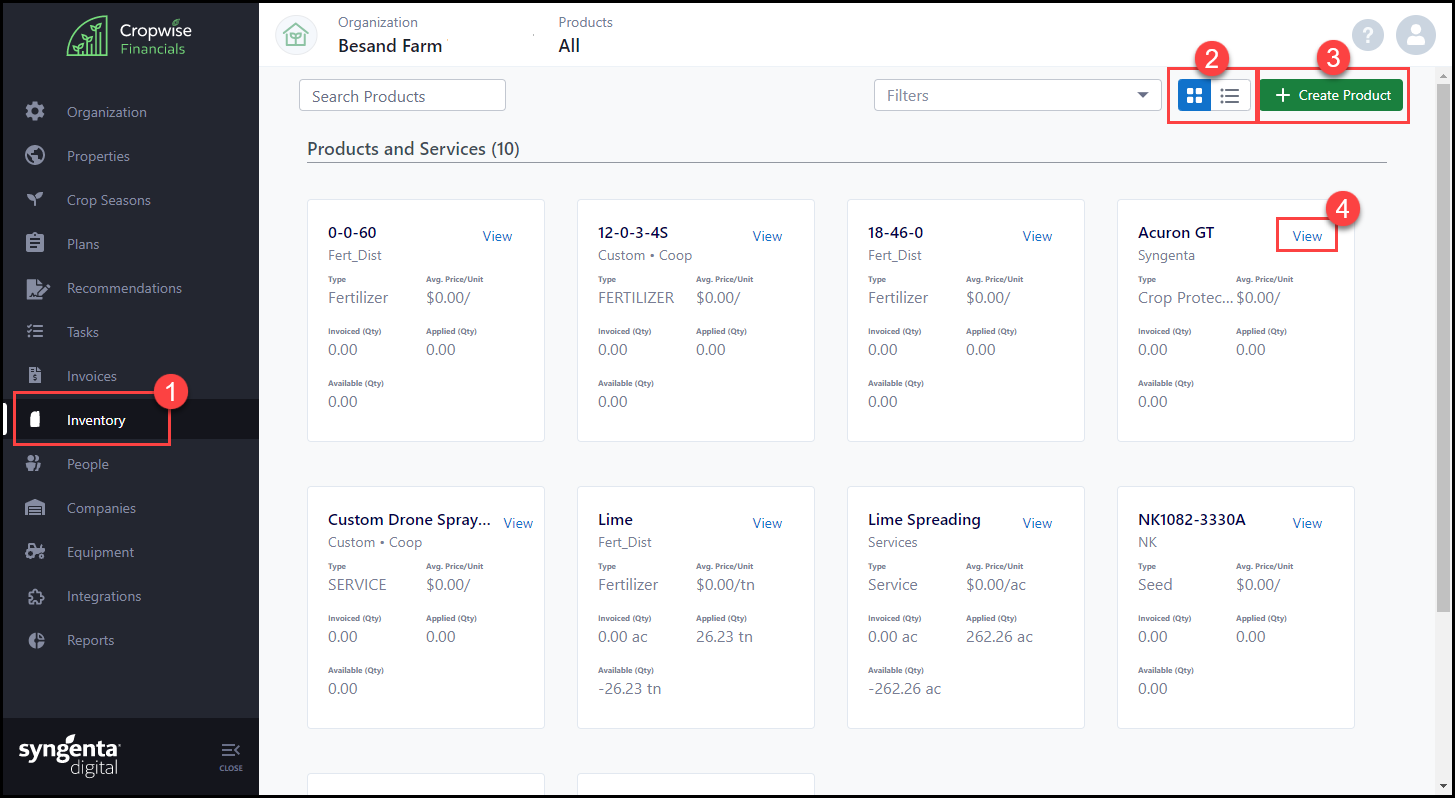Switch to list view layout
Viewport: 1455px width, 798px height.
[1230, 96]
